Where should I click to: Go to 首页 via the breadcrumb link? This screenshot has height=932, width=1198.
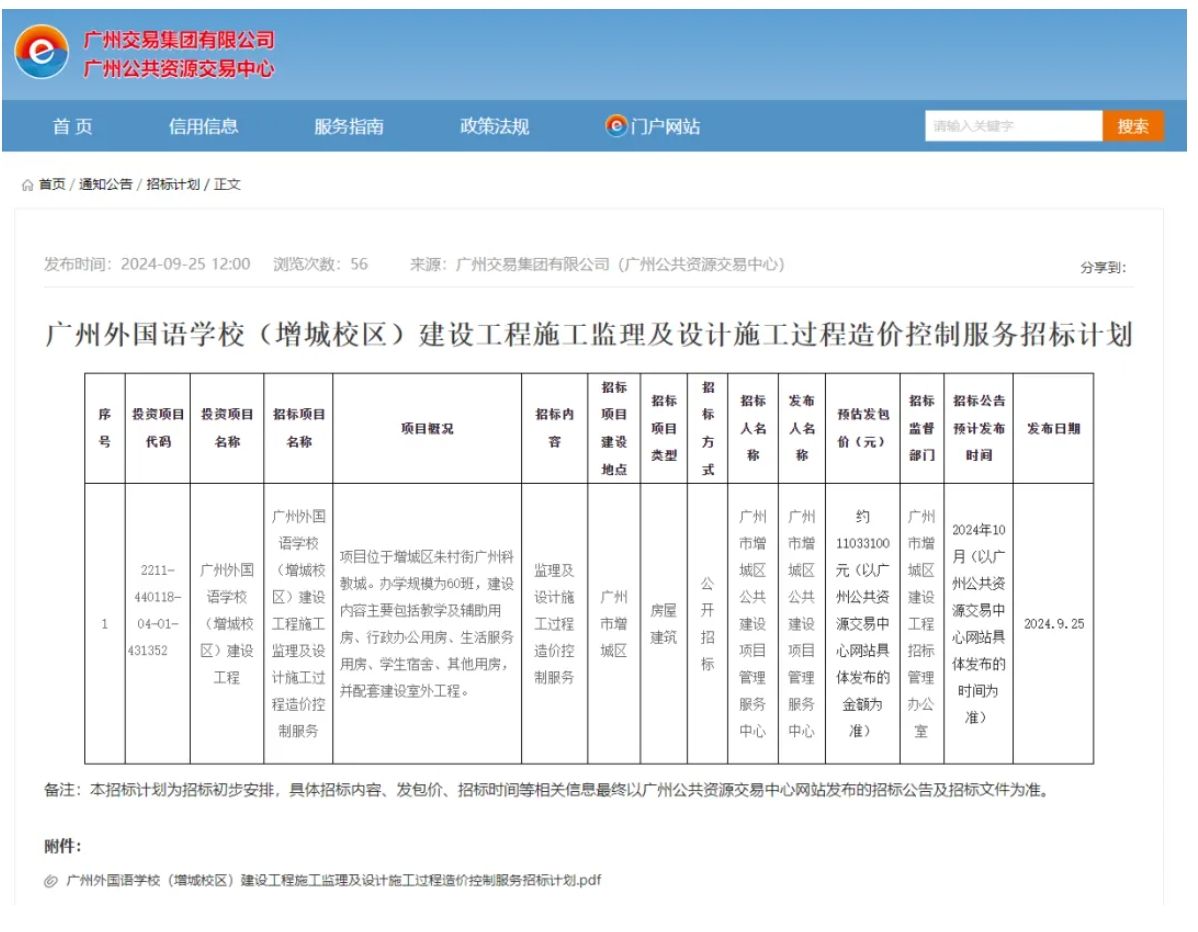point(52,184)
